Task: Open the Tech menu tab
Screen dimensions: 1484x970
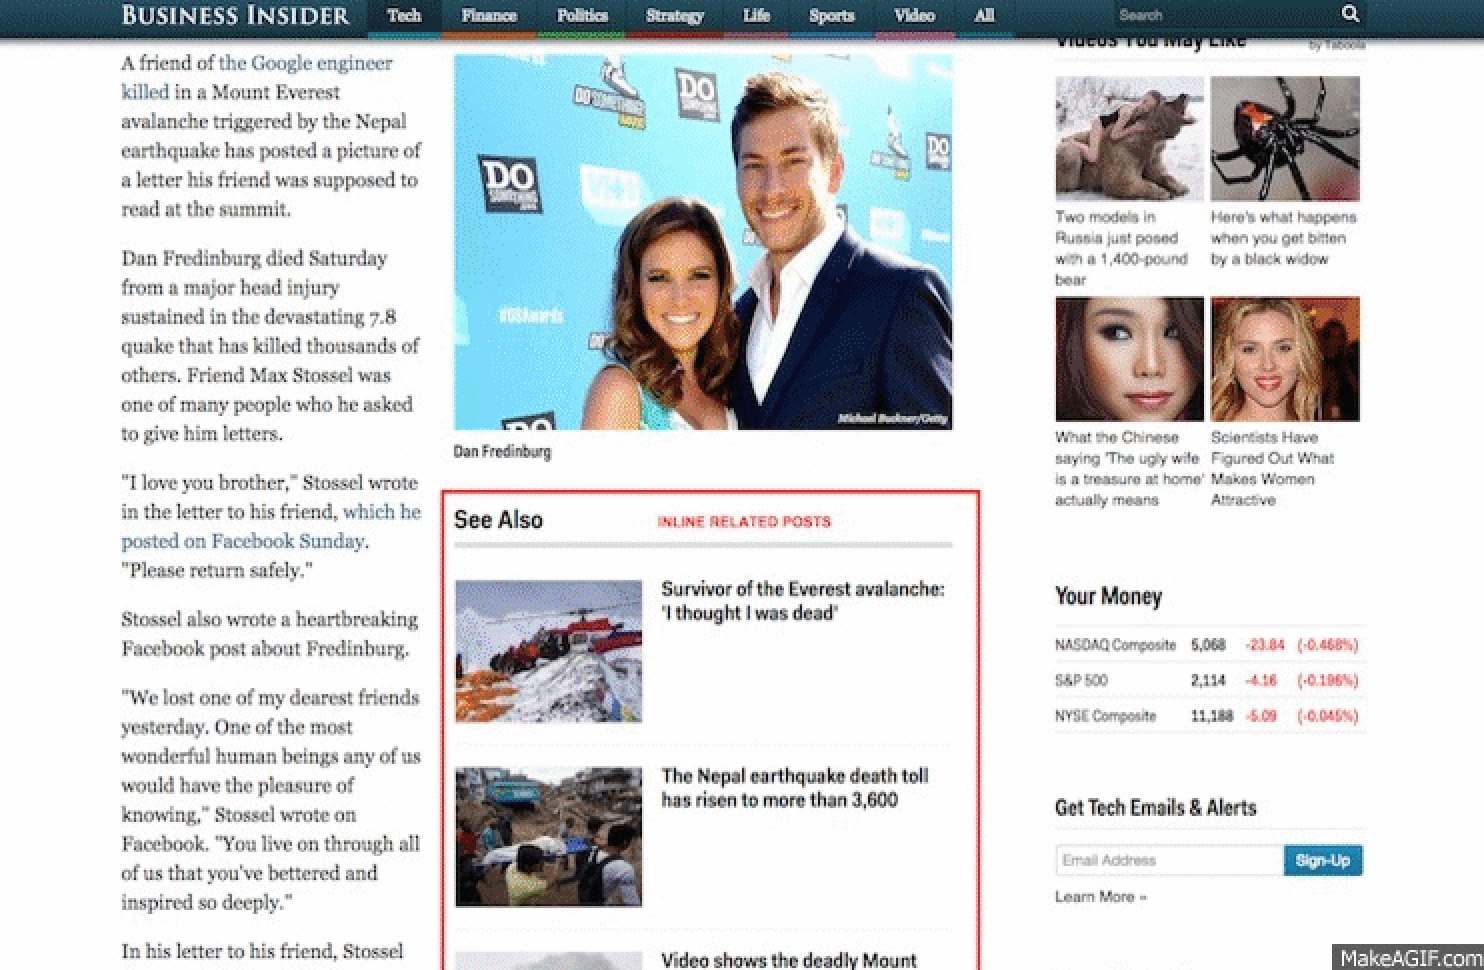Action: (404, 15)
